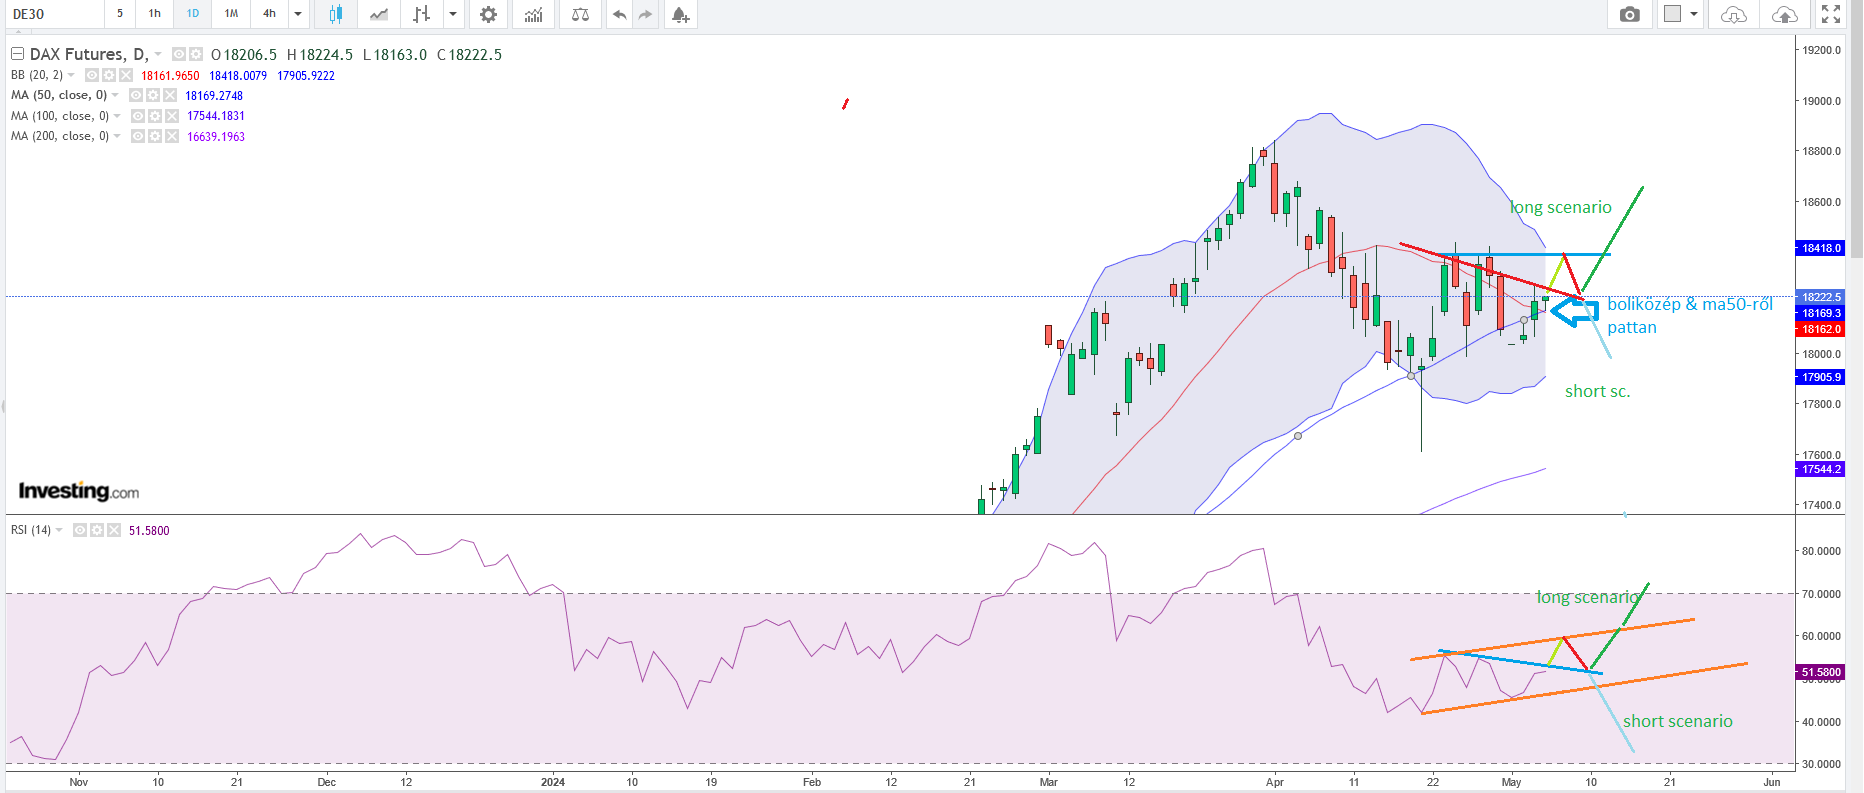Select the 1D interval
1864x793 pixels.
(x=193, y=14)
